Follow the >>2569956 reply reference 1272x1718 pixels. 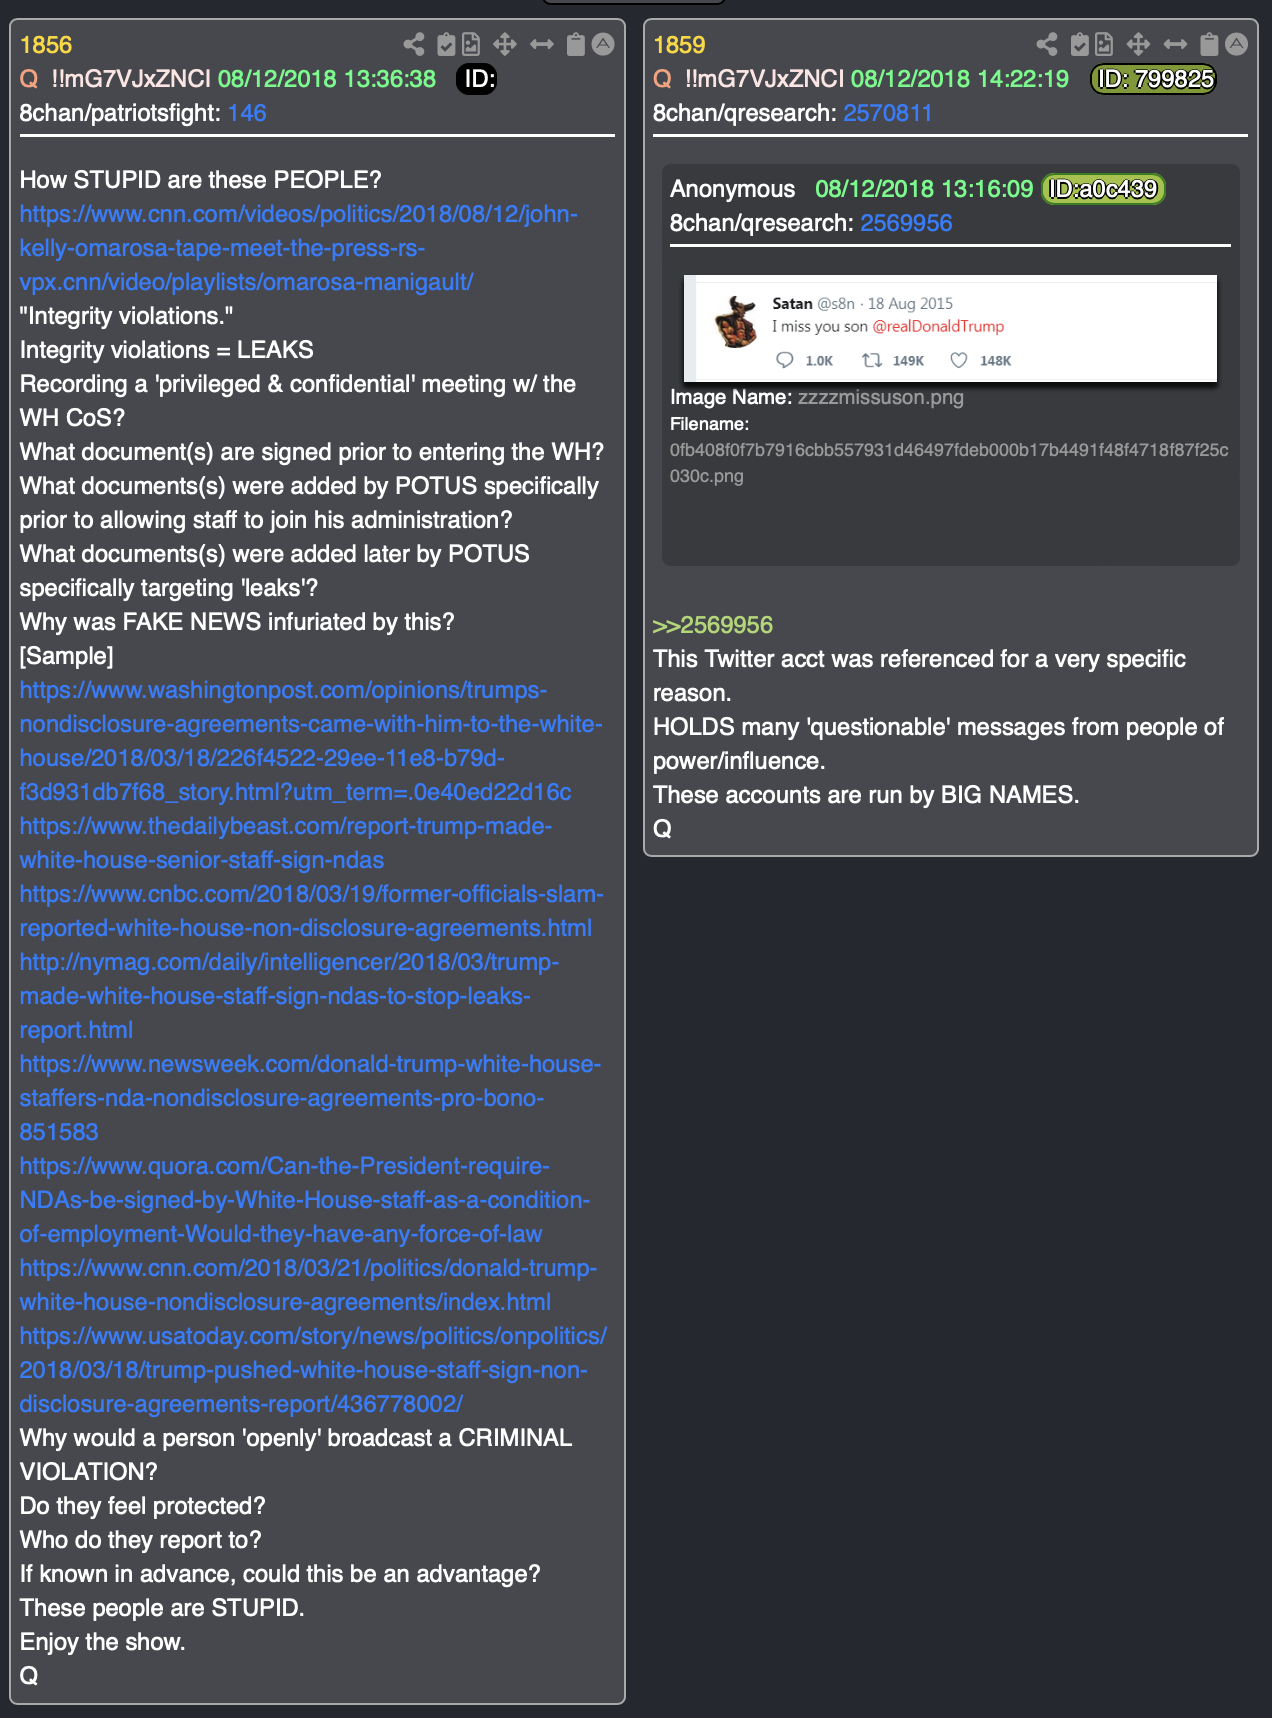pos(712,625)
